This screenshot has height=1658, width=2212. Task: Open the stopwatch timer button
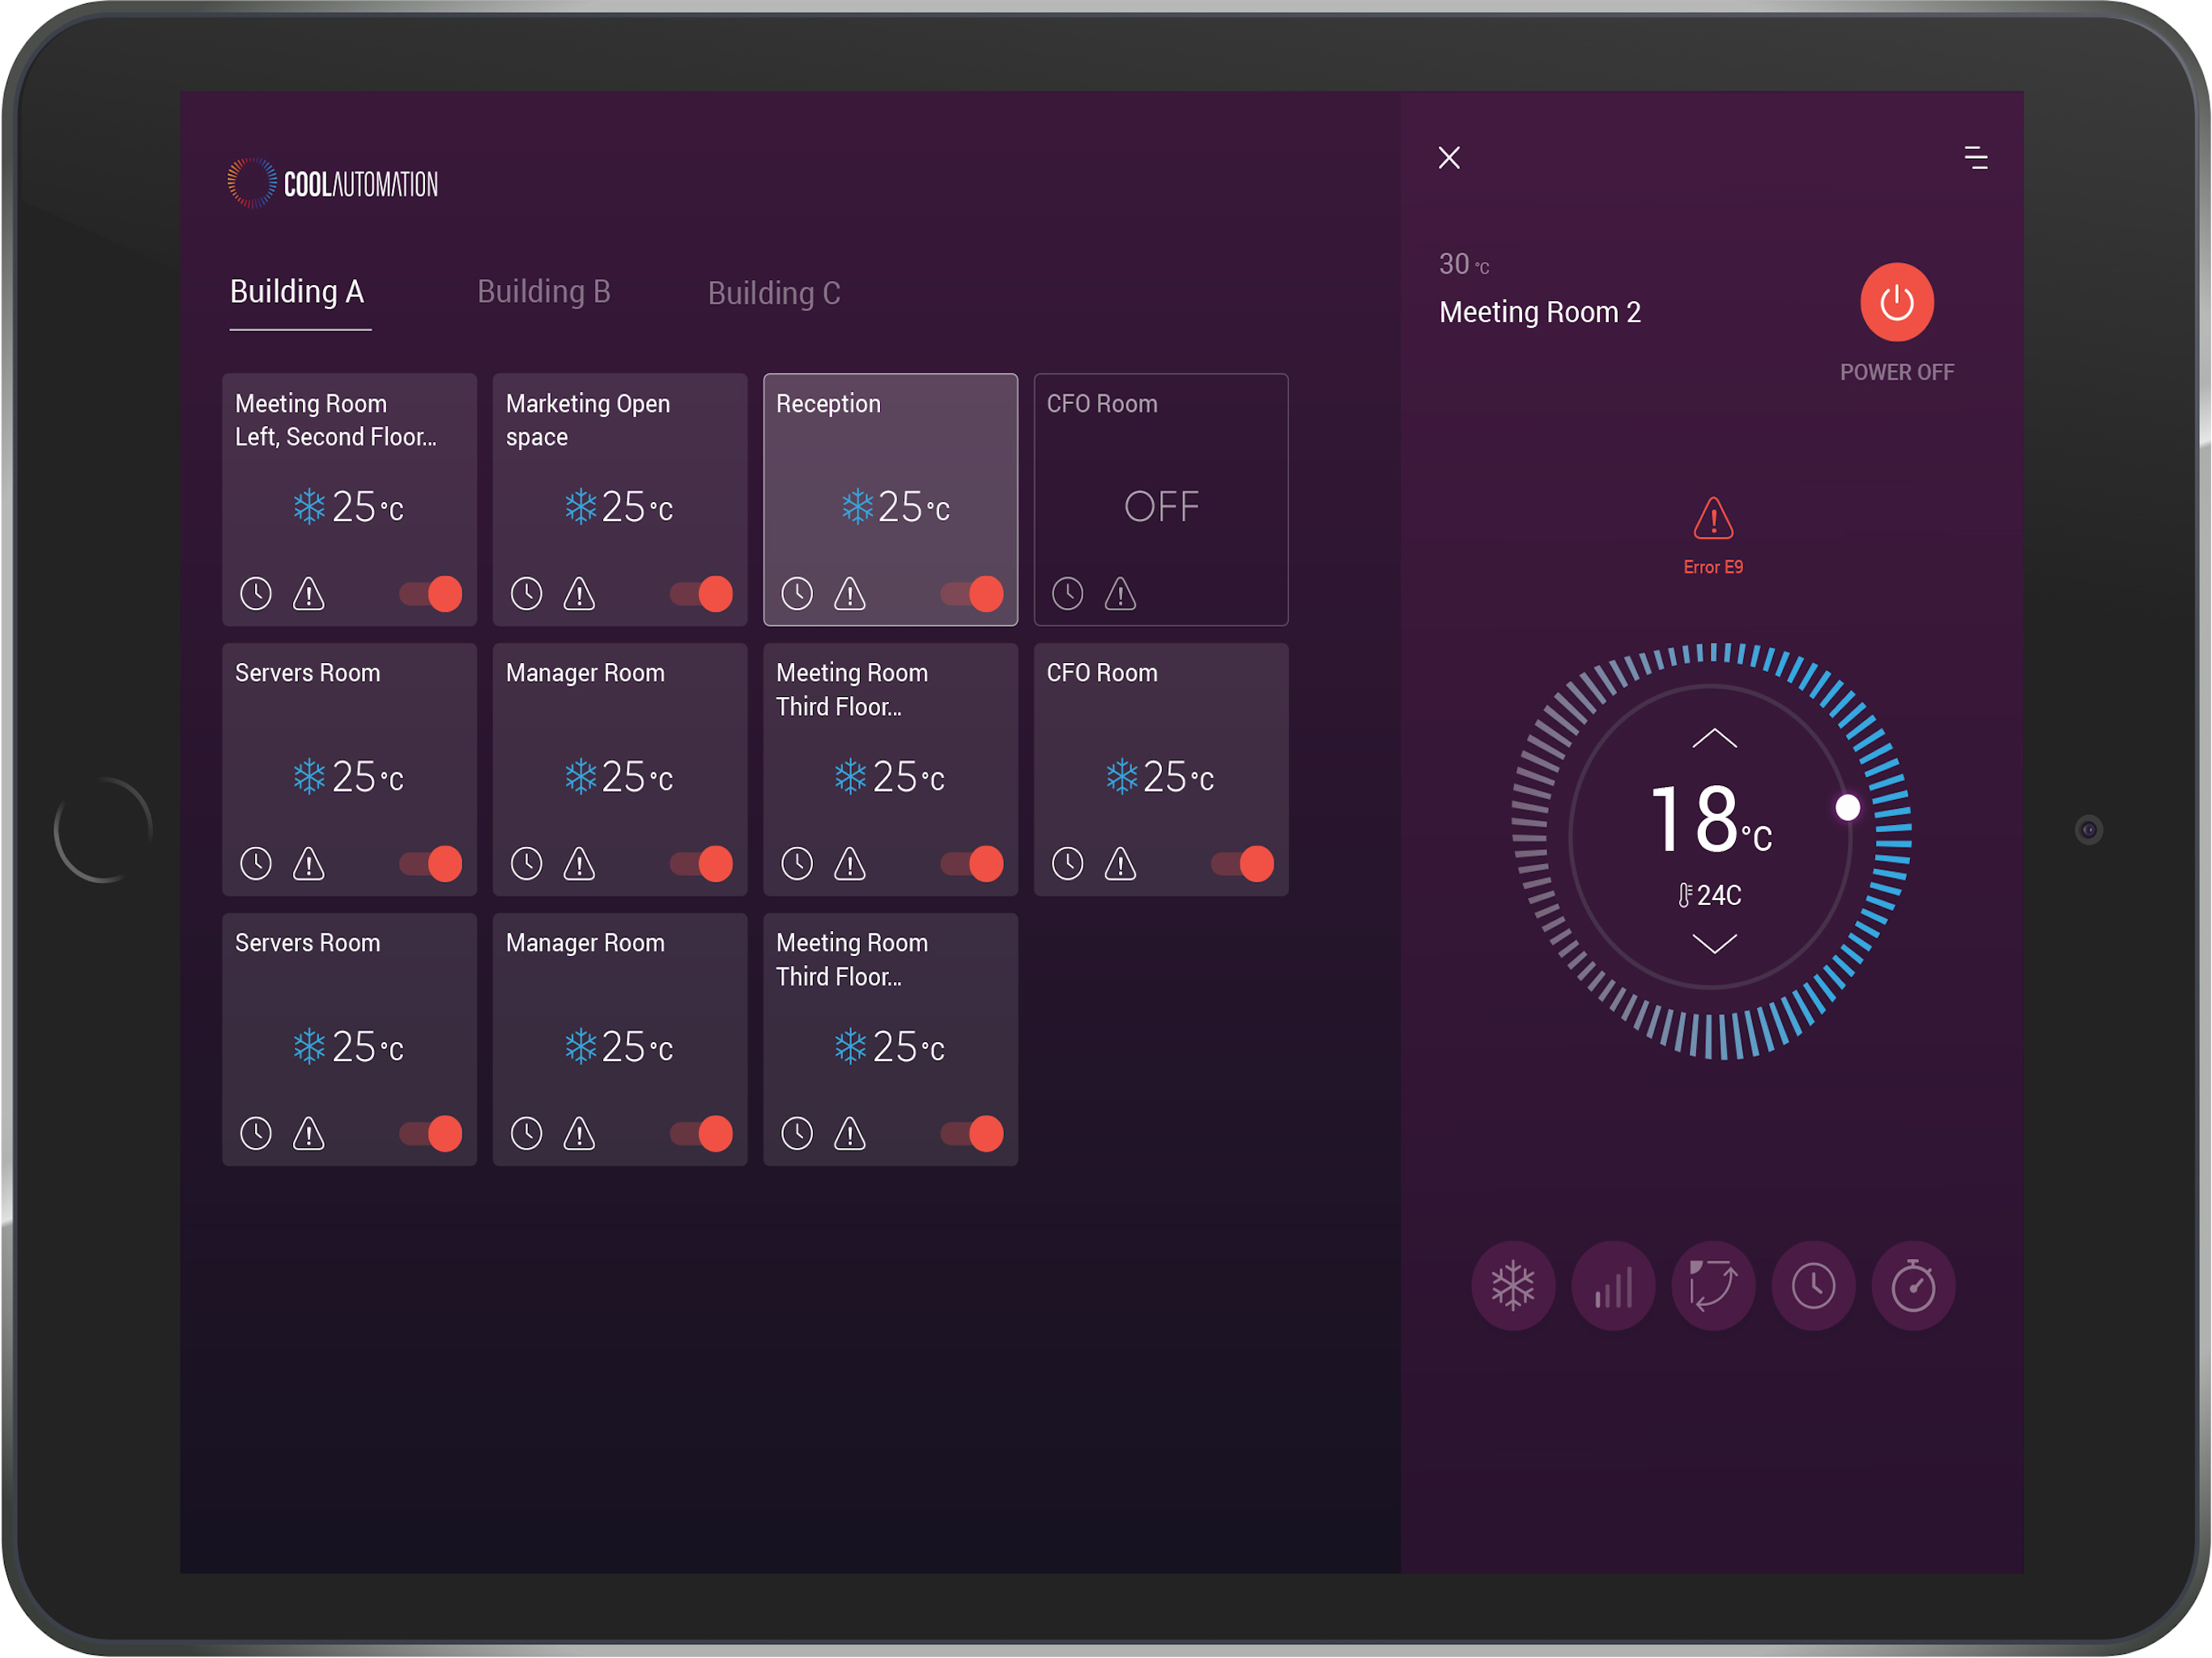(x=1913, y=1286)
